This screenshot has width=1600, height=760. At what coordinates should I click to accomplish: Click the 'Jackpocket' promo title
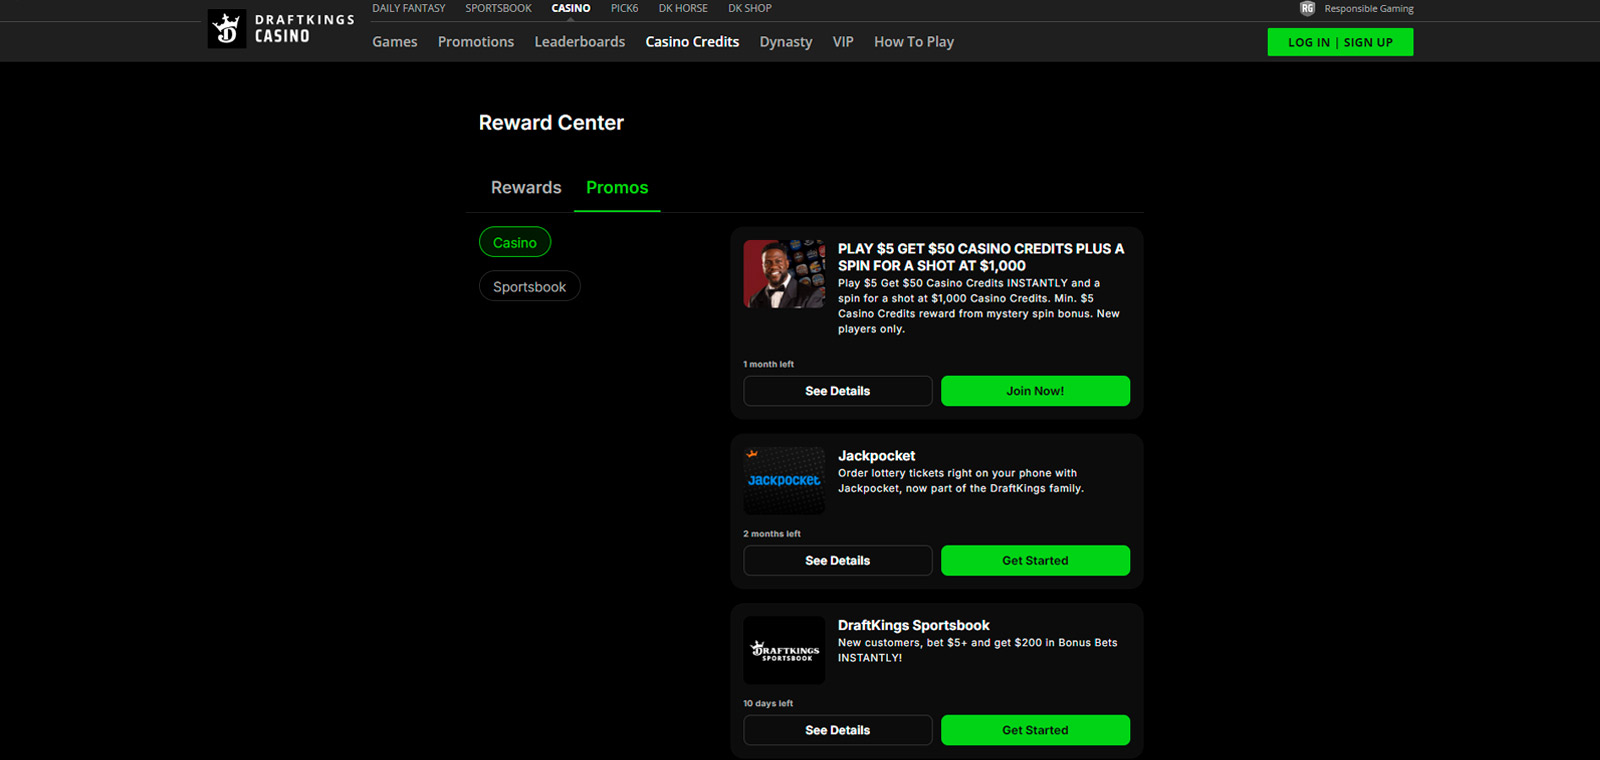876,456
